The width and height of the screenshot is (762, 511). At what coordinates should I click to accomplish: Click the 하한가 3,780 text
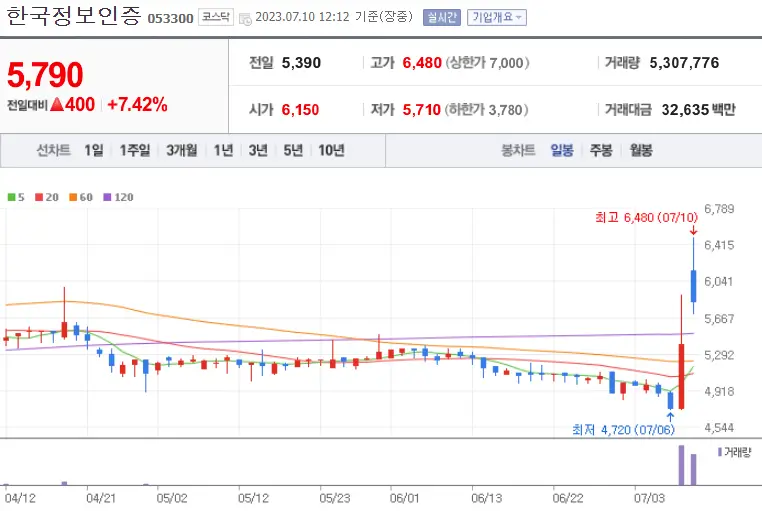486,110
